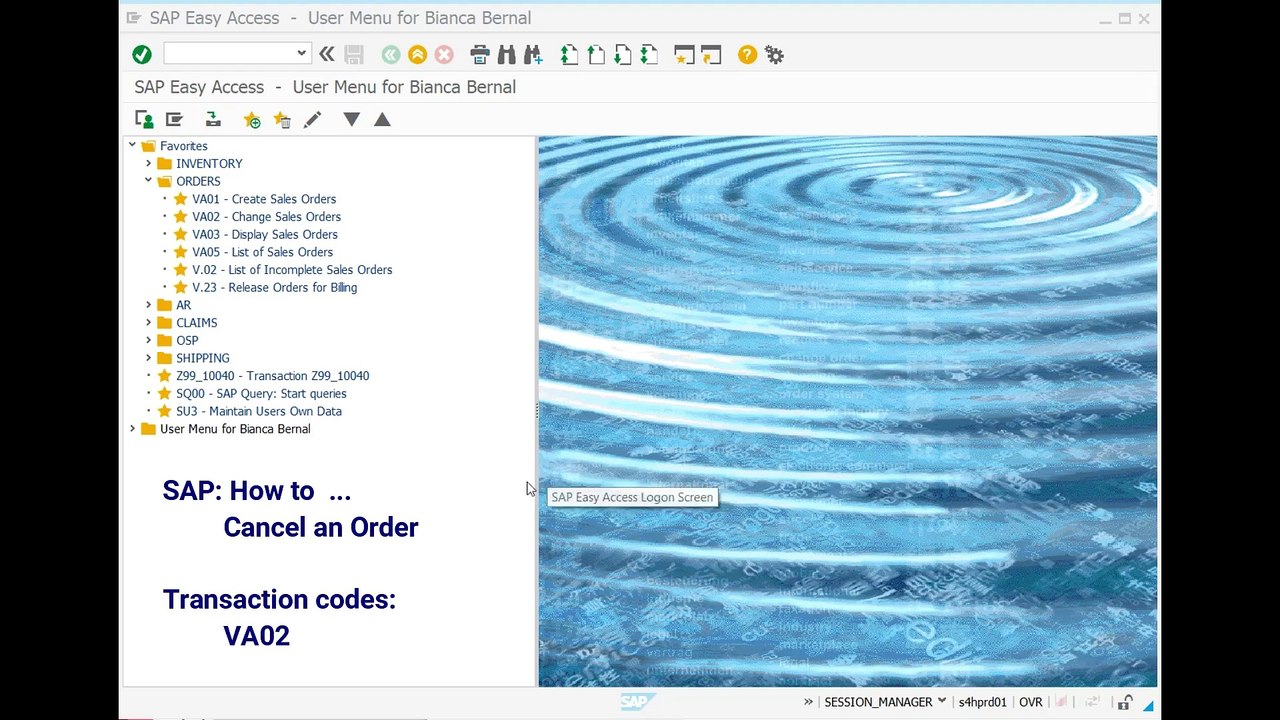
Task: Expand the CLAIMS folder
Action: [x=148, y=323]
